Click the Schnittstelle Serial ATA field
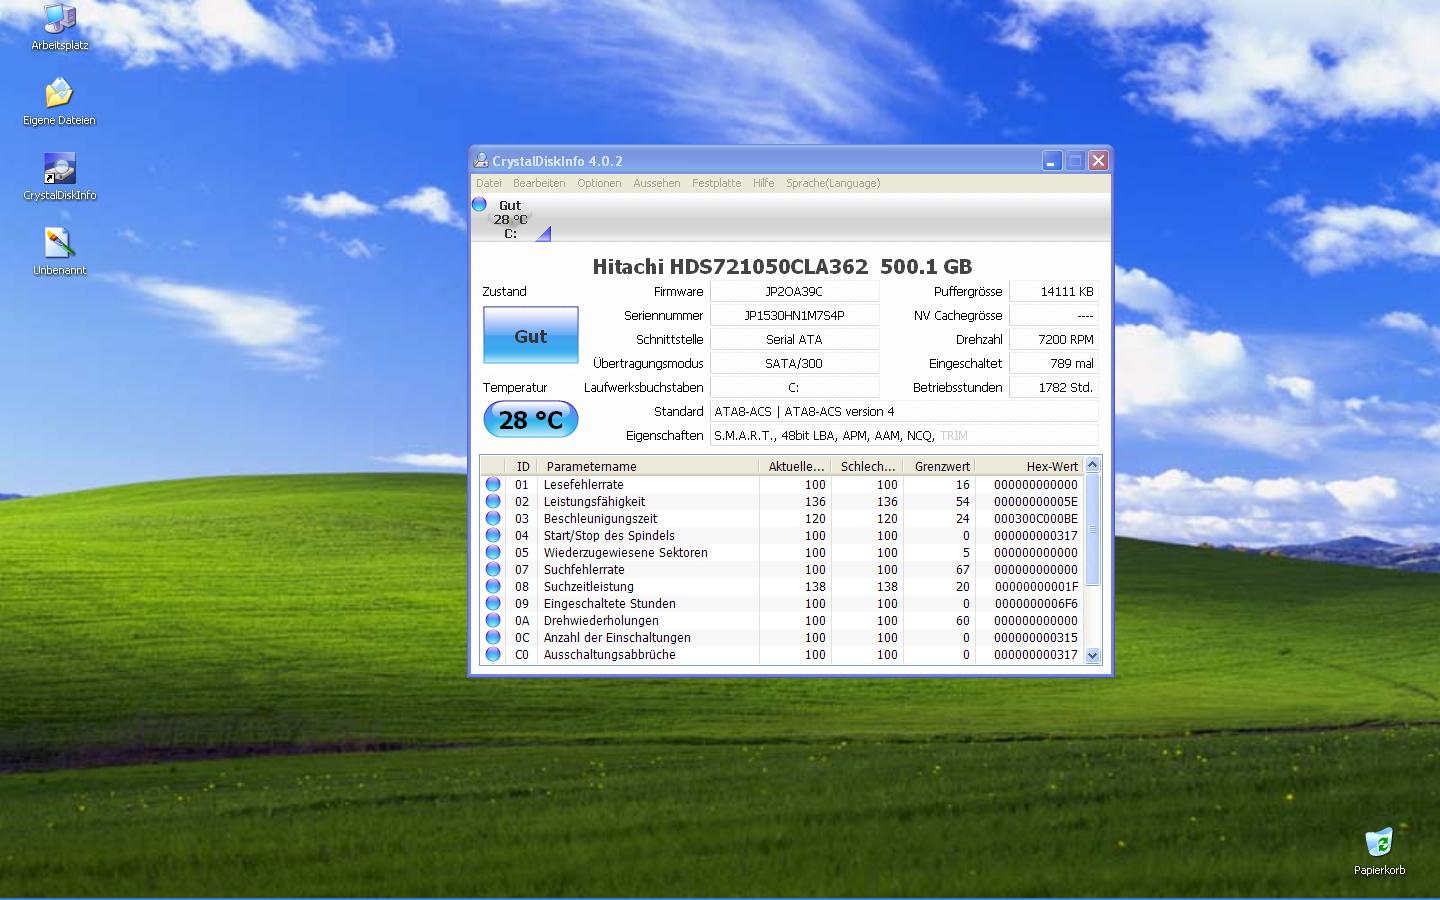This screenshot has height=900, width=1440. coord(794,339)
